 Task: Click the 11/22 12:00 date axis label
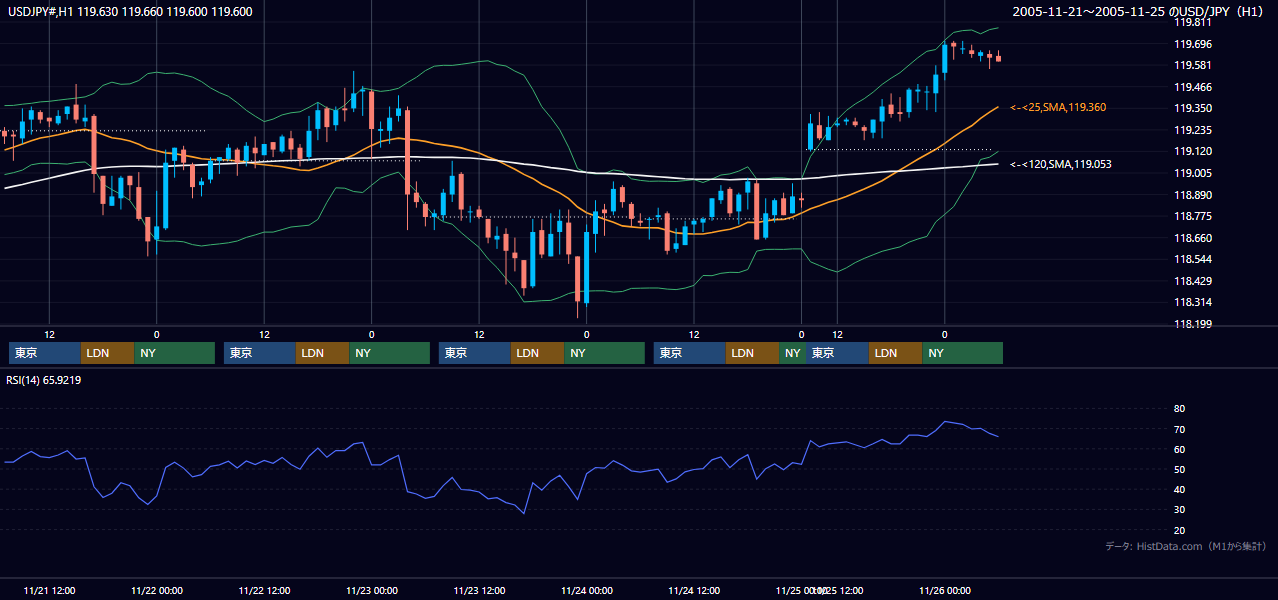(x=264, y=590)
